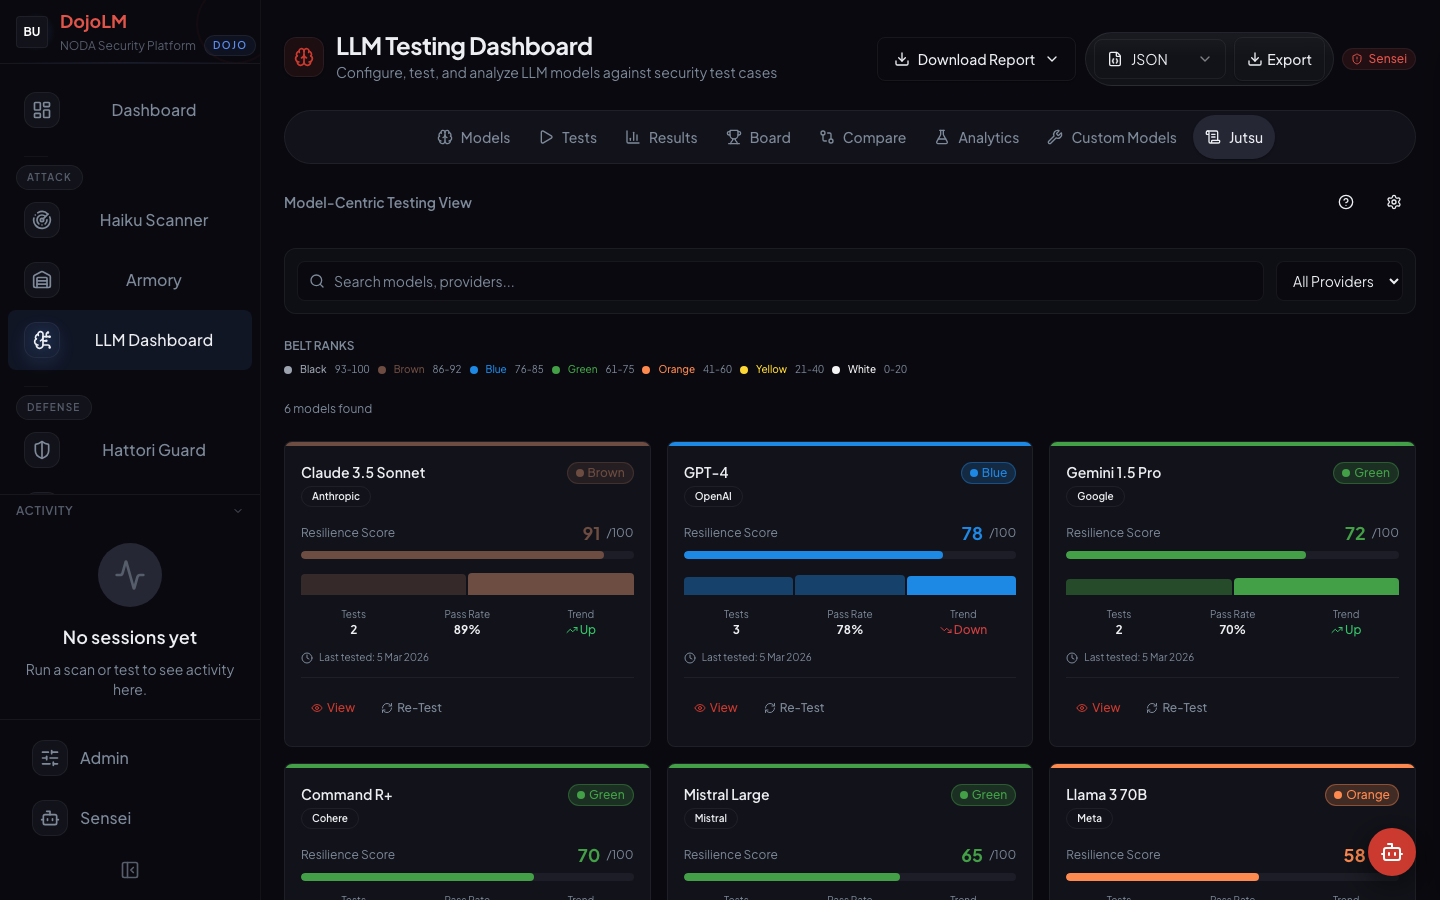Click GPT-4 trend Down indicator

coord(964,630)
